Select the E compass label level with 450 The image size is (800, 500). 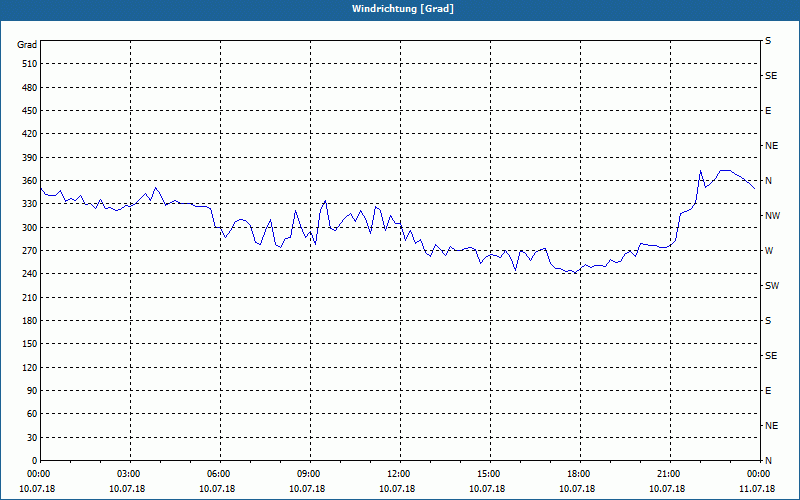pos(768,111)
